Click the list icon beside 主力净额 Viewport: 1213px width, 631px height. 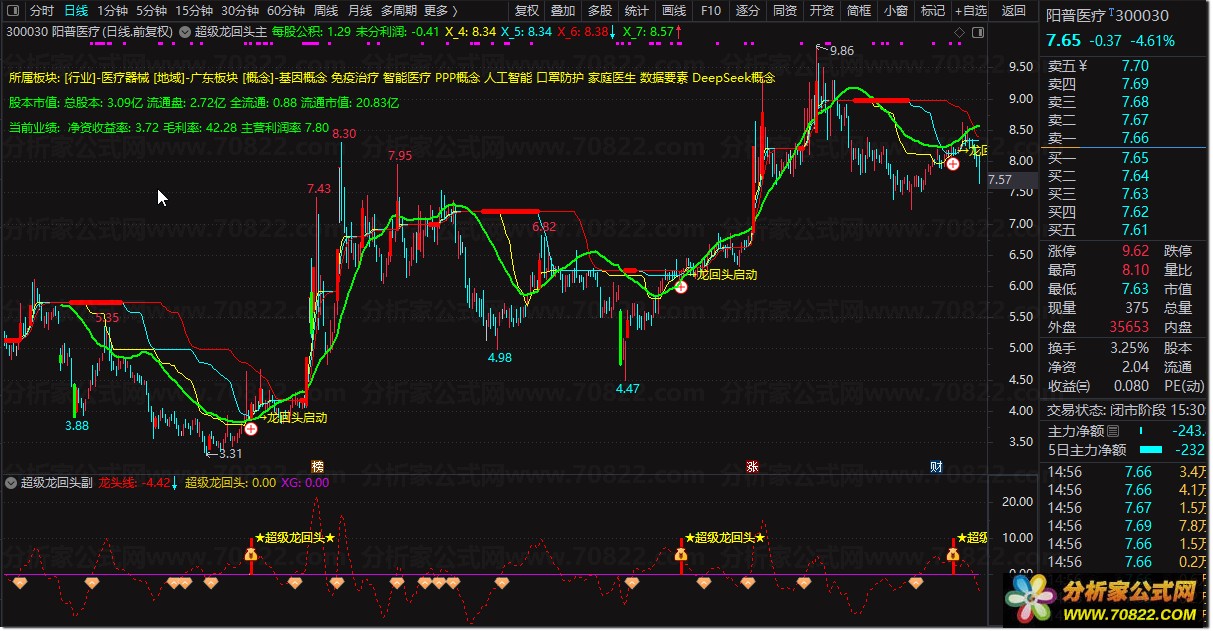point(1114,431)
